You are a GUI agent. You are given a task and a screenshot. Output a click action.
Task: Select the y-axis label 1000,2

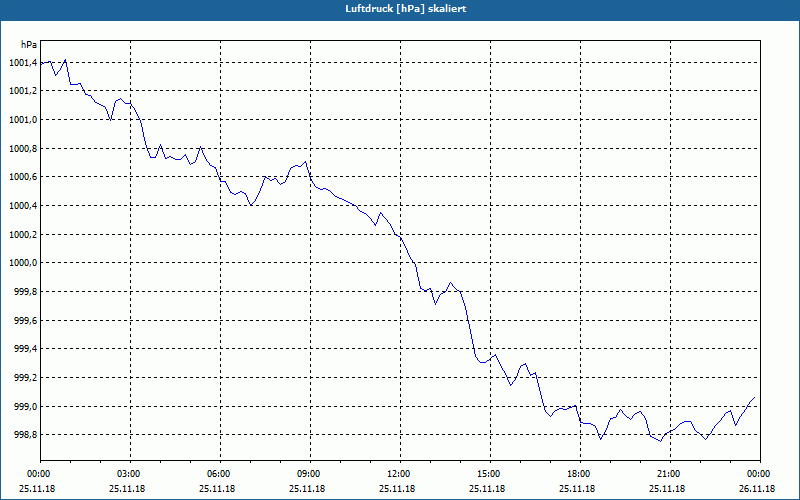click(23, 235)
